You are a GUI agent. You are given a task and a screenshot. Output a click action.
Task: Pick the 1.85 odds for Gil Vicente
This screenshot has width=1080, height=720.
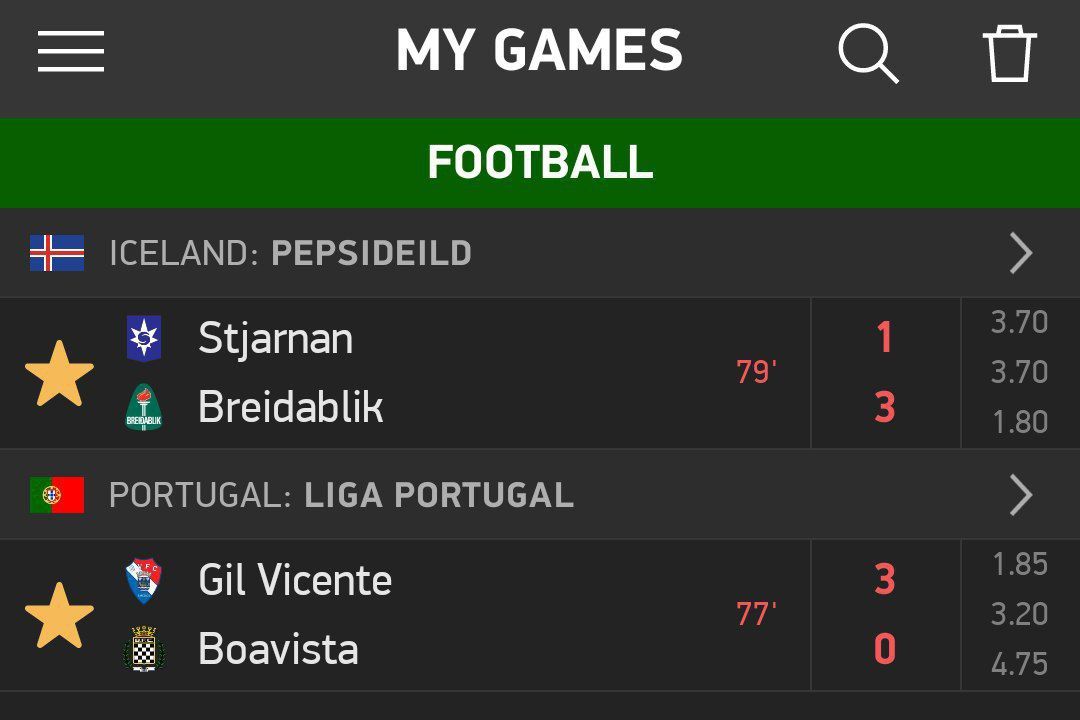(1019, 565)
